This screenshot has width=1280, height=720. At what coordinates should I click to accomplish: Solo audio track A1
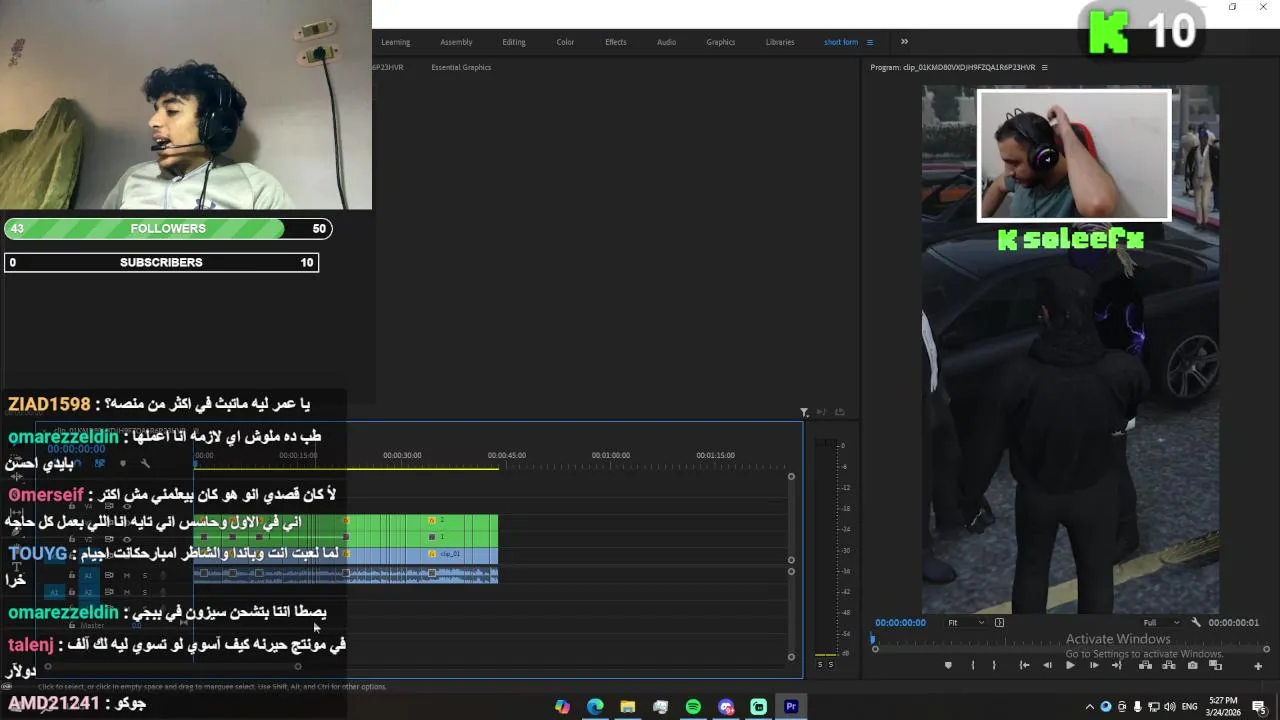(145, 575)
